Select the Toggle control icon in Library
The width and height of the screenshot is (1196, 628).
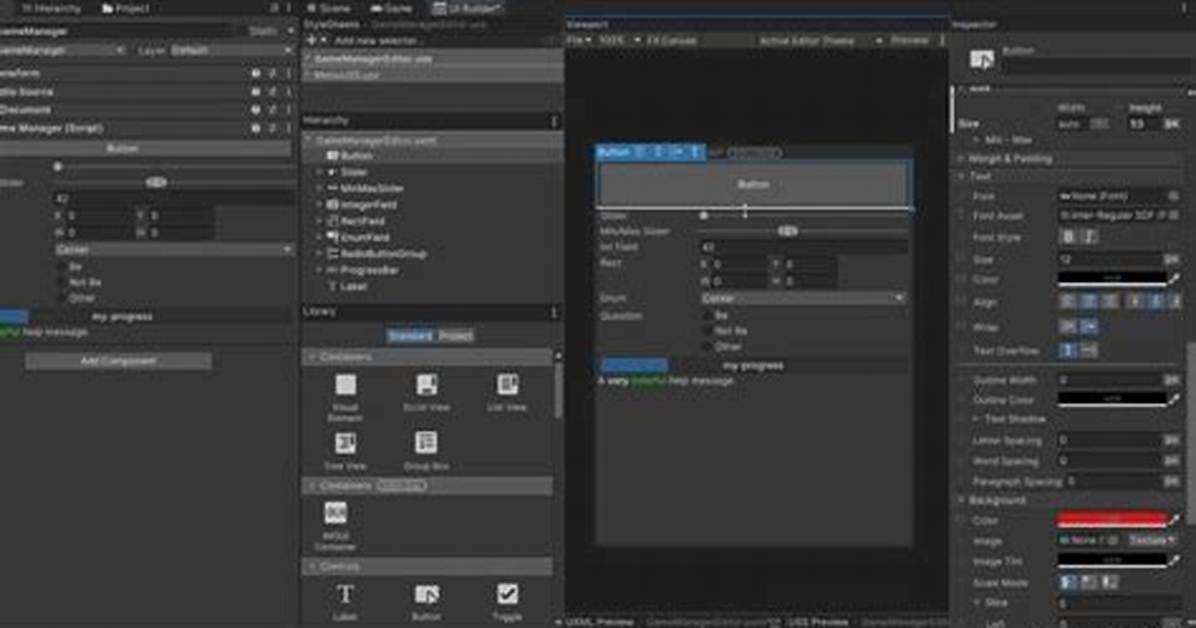tap(507, 594)
